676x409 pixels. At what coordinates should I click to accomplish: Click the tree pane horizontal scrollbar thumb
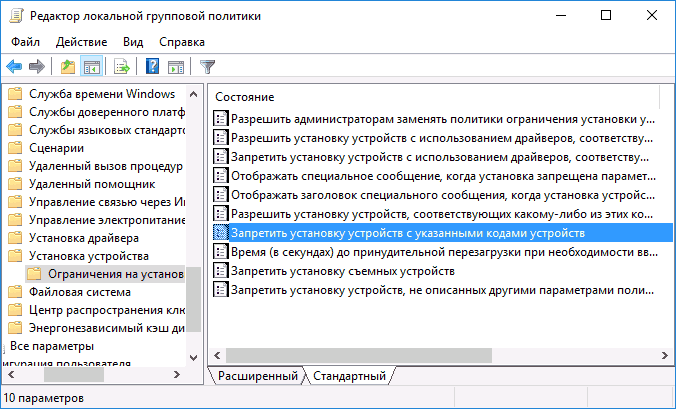74,375
